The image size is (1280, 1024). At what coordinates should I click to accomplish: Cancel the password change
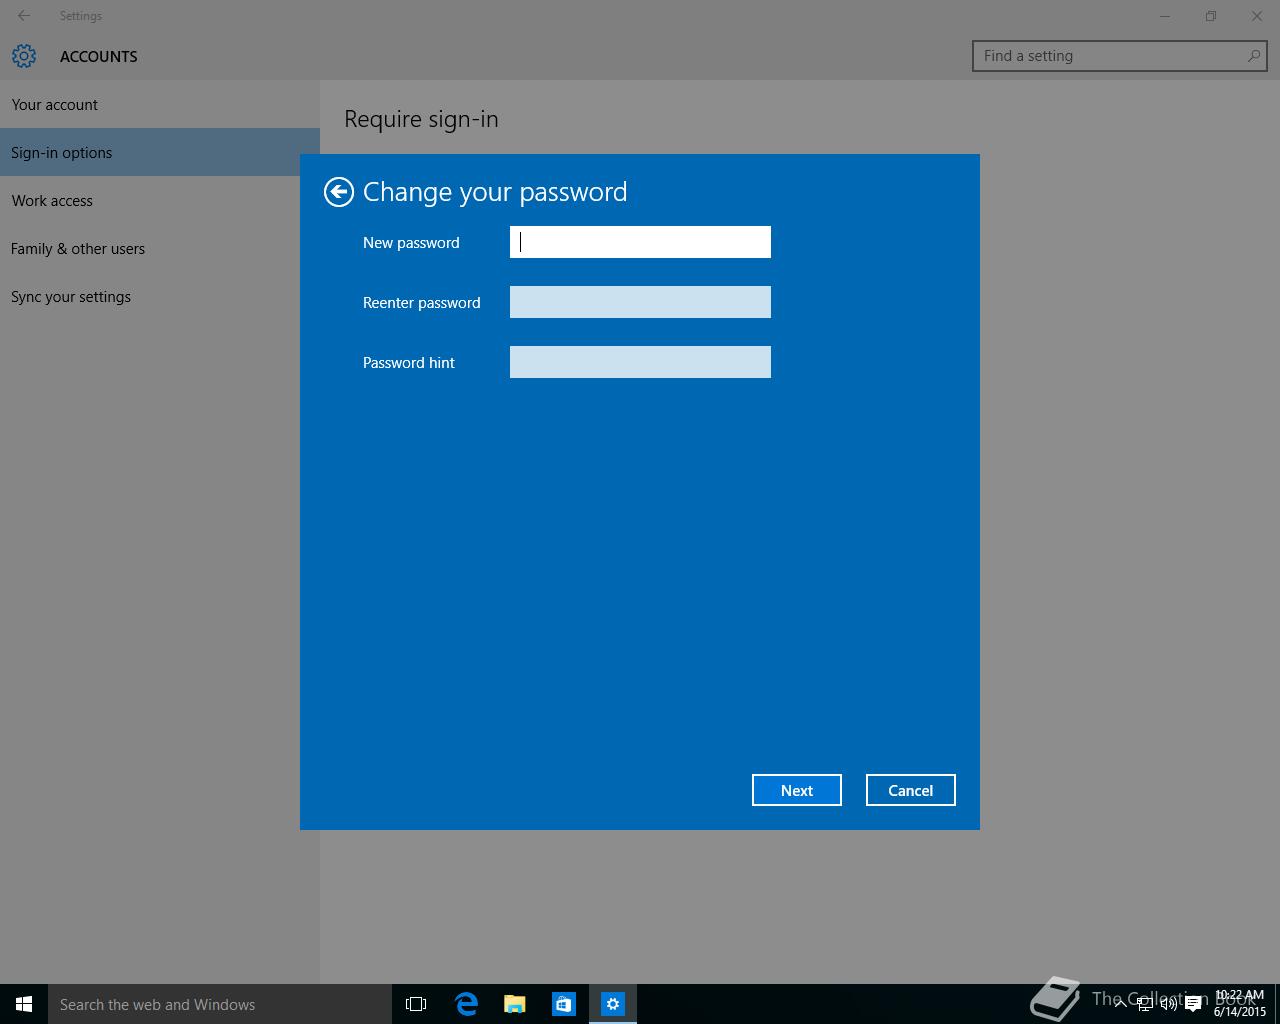pyautogui.click(x=910, y=790)
